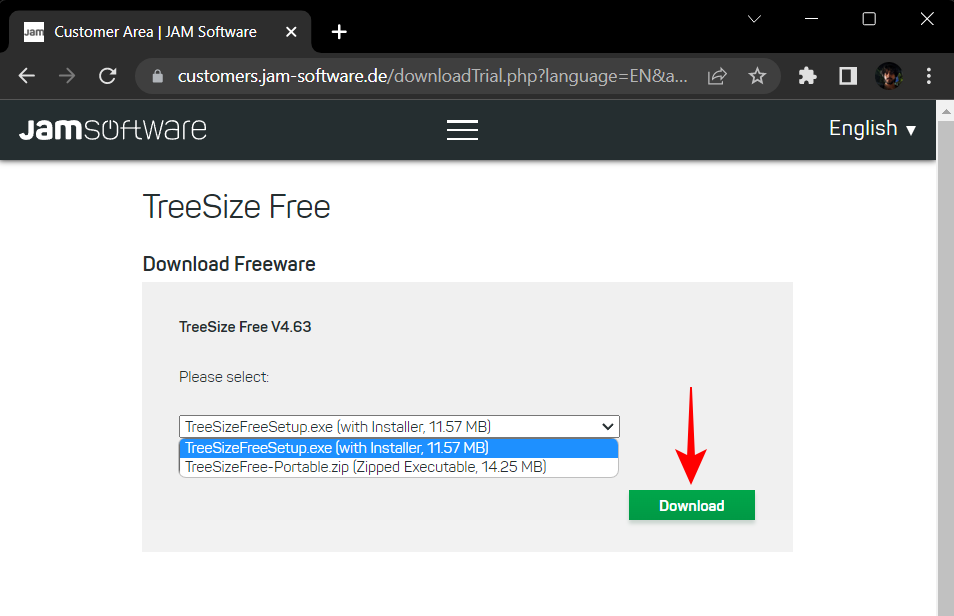The width and height of the screenshot is (954, 616).
Task: Click the browser back navigation arrow
Action: coord(26,75)
